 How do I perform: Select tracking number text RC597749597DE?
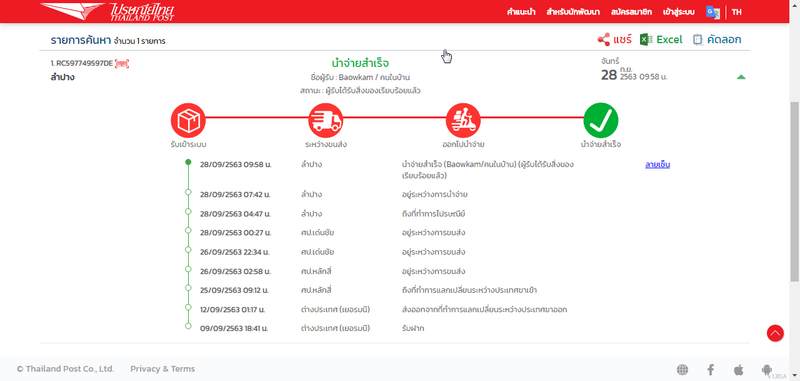(x=84, y=64)
